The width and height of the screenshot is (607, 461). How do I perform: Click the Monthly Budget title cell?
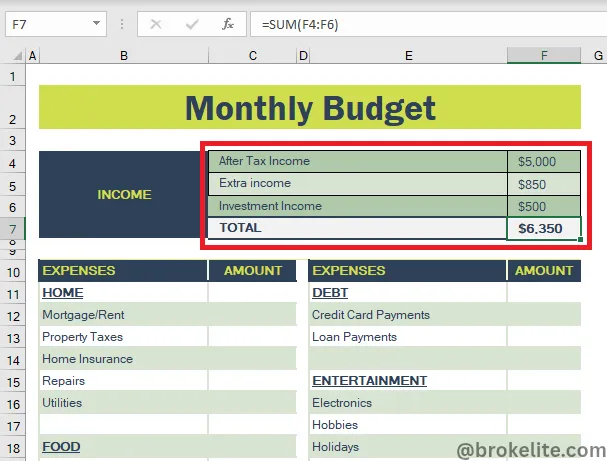click(x=310, y=107)
